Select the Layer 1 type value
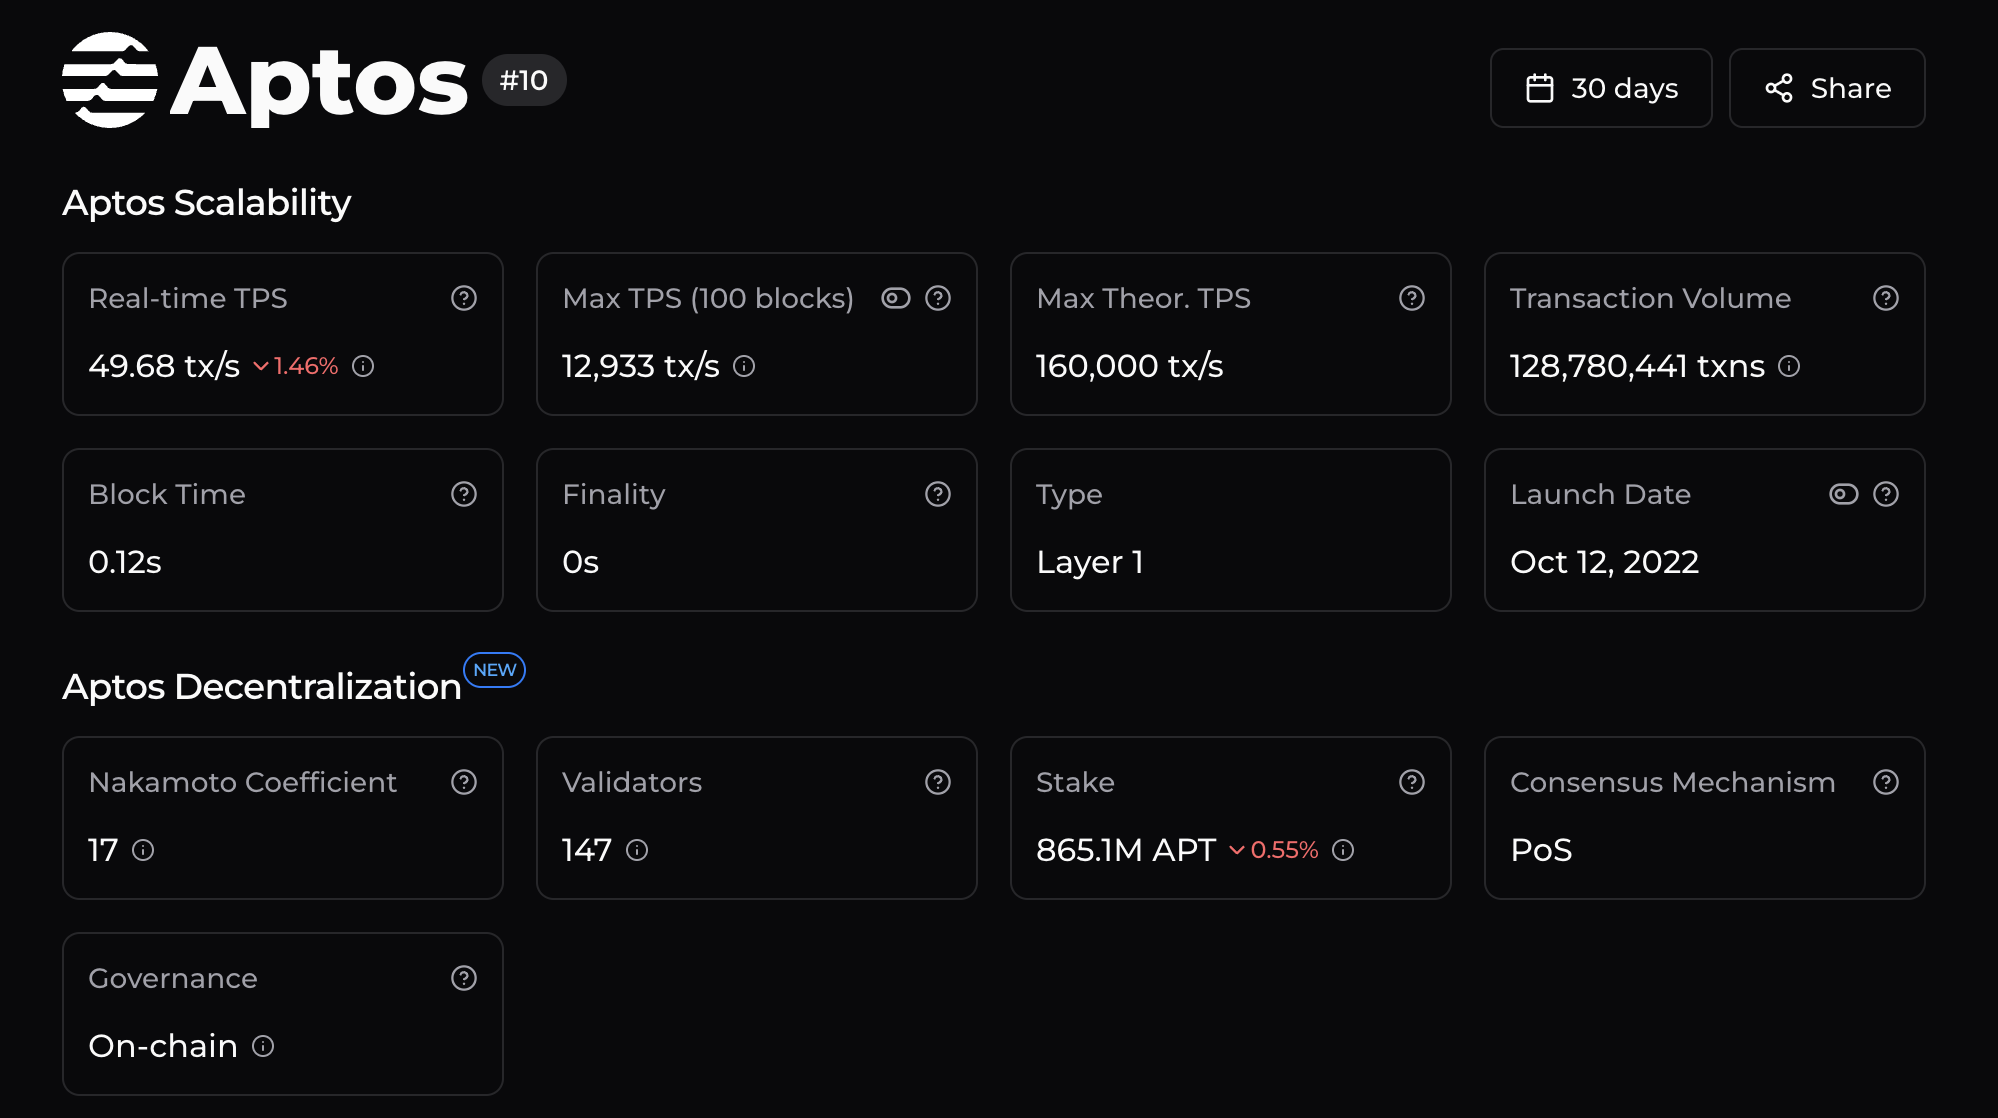The image size is (1998, 1118). pyautogui.click(x=1090, y=562)
